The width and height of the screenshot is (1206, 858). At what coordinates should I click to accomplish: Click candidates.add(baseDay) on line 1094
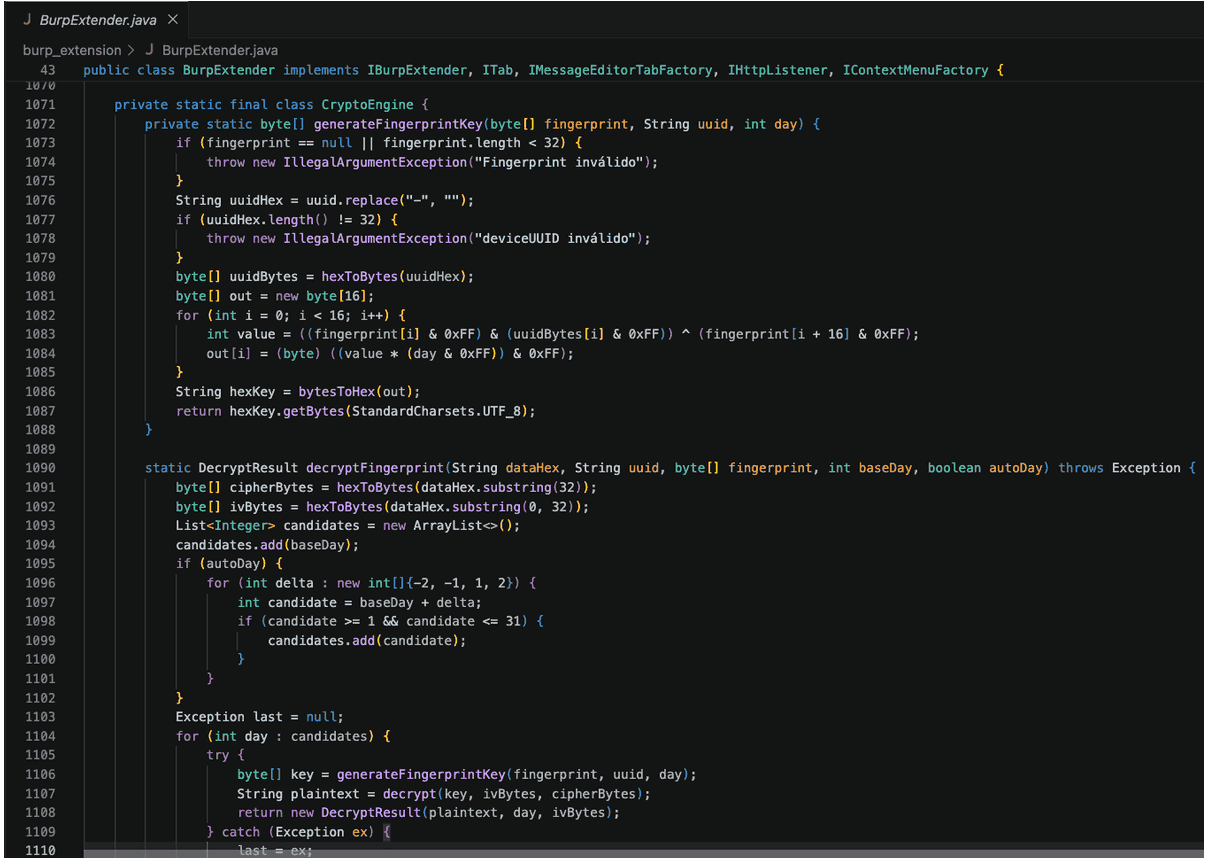point(267,545)
